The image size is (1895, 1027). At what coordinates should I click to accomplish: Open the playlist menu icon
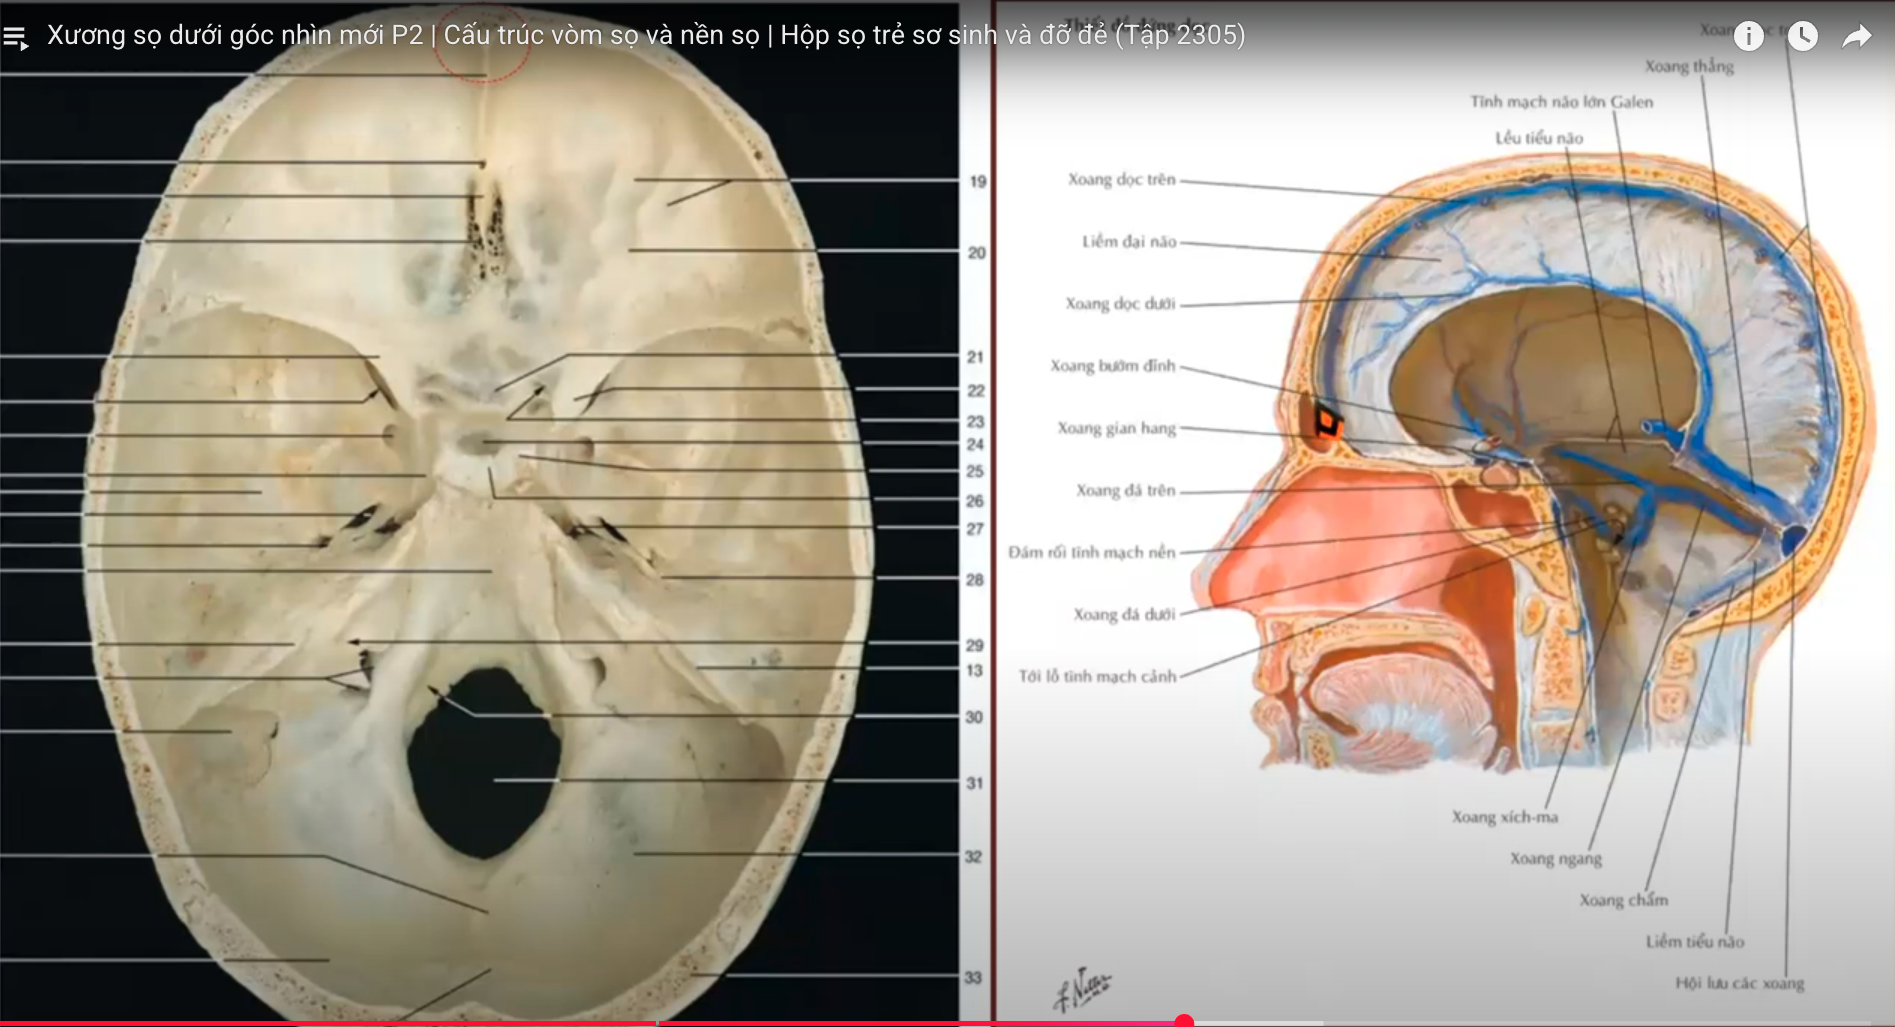(16, 38)
